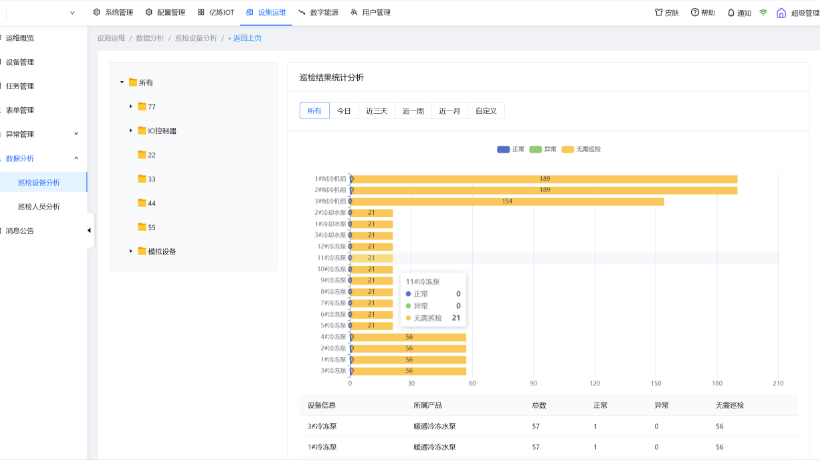Click the green wifi status icon
This screenshot has width=820, height=460.
click(763, 12)
